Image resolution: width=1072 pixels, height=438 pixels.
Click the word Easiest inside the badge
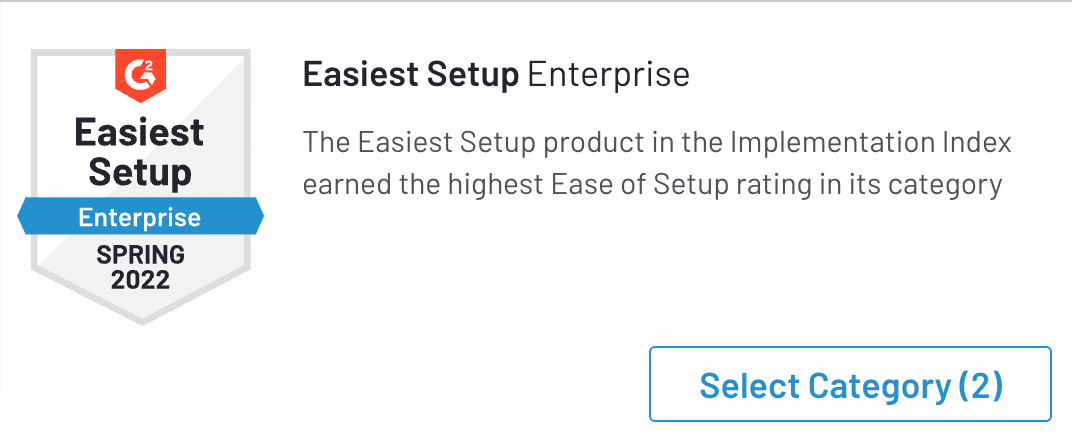click(140, 132)
